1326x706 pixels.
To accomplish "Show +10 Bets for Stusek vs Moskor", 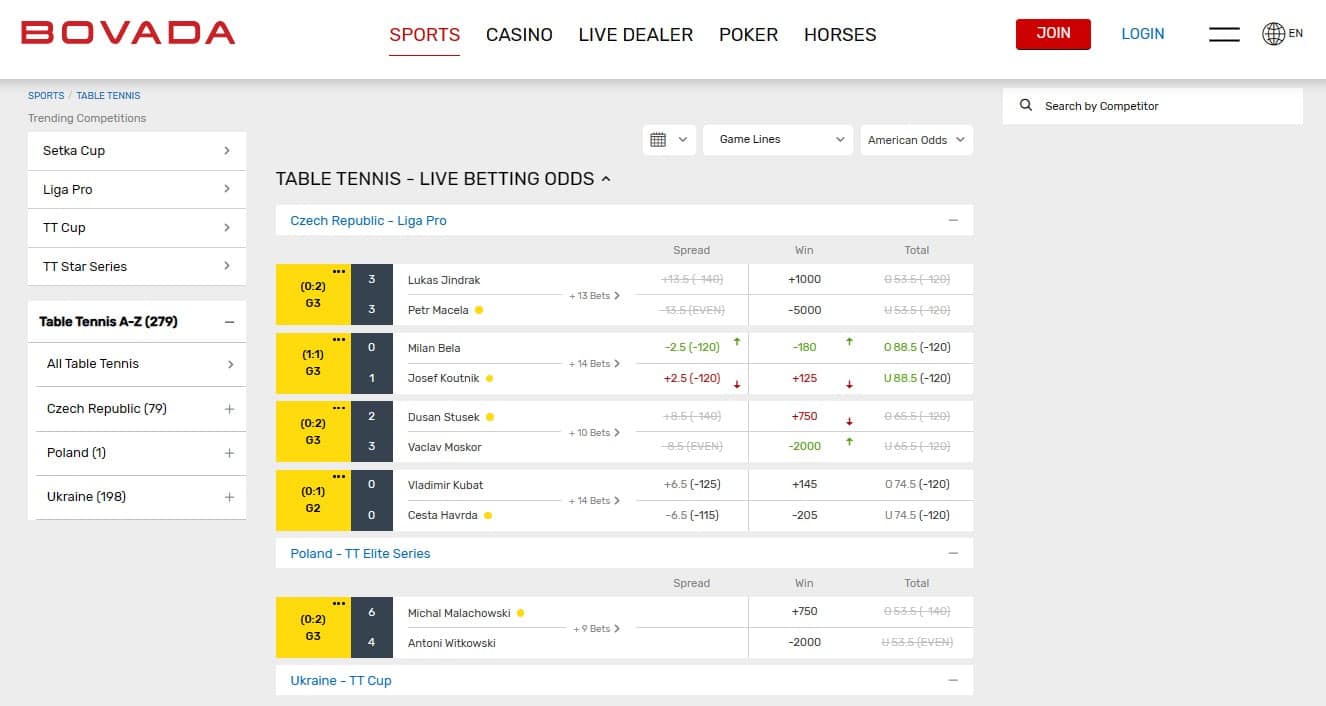I will tap(594, 433).
